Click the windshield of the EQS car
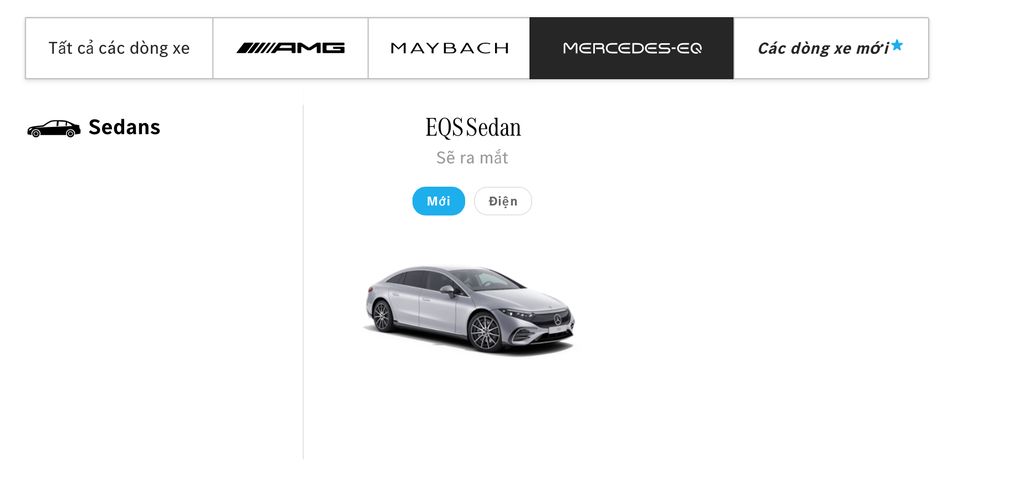This screenshot has height=493, width=1024. [x=487, y=280]
